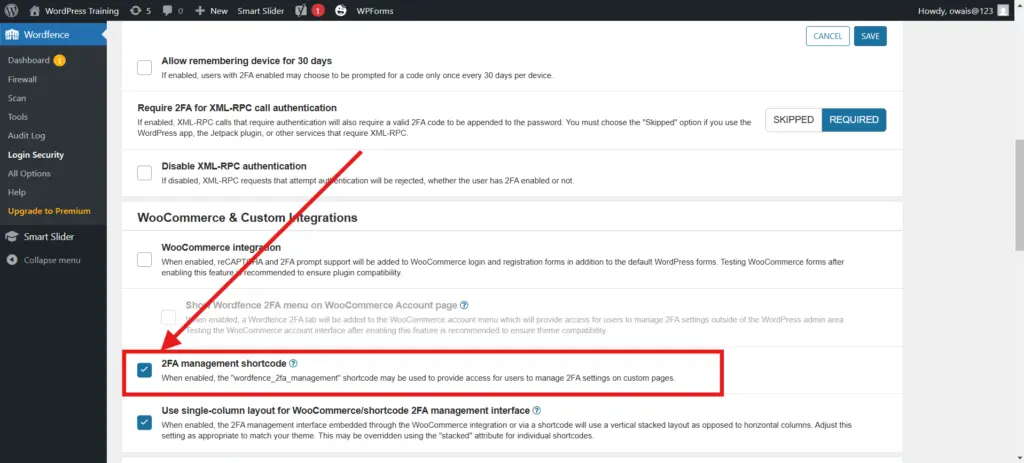
Task: Click the Wordfence top-level menu heading
Action: [x=46, y=35]
